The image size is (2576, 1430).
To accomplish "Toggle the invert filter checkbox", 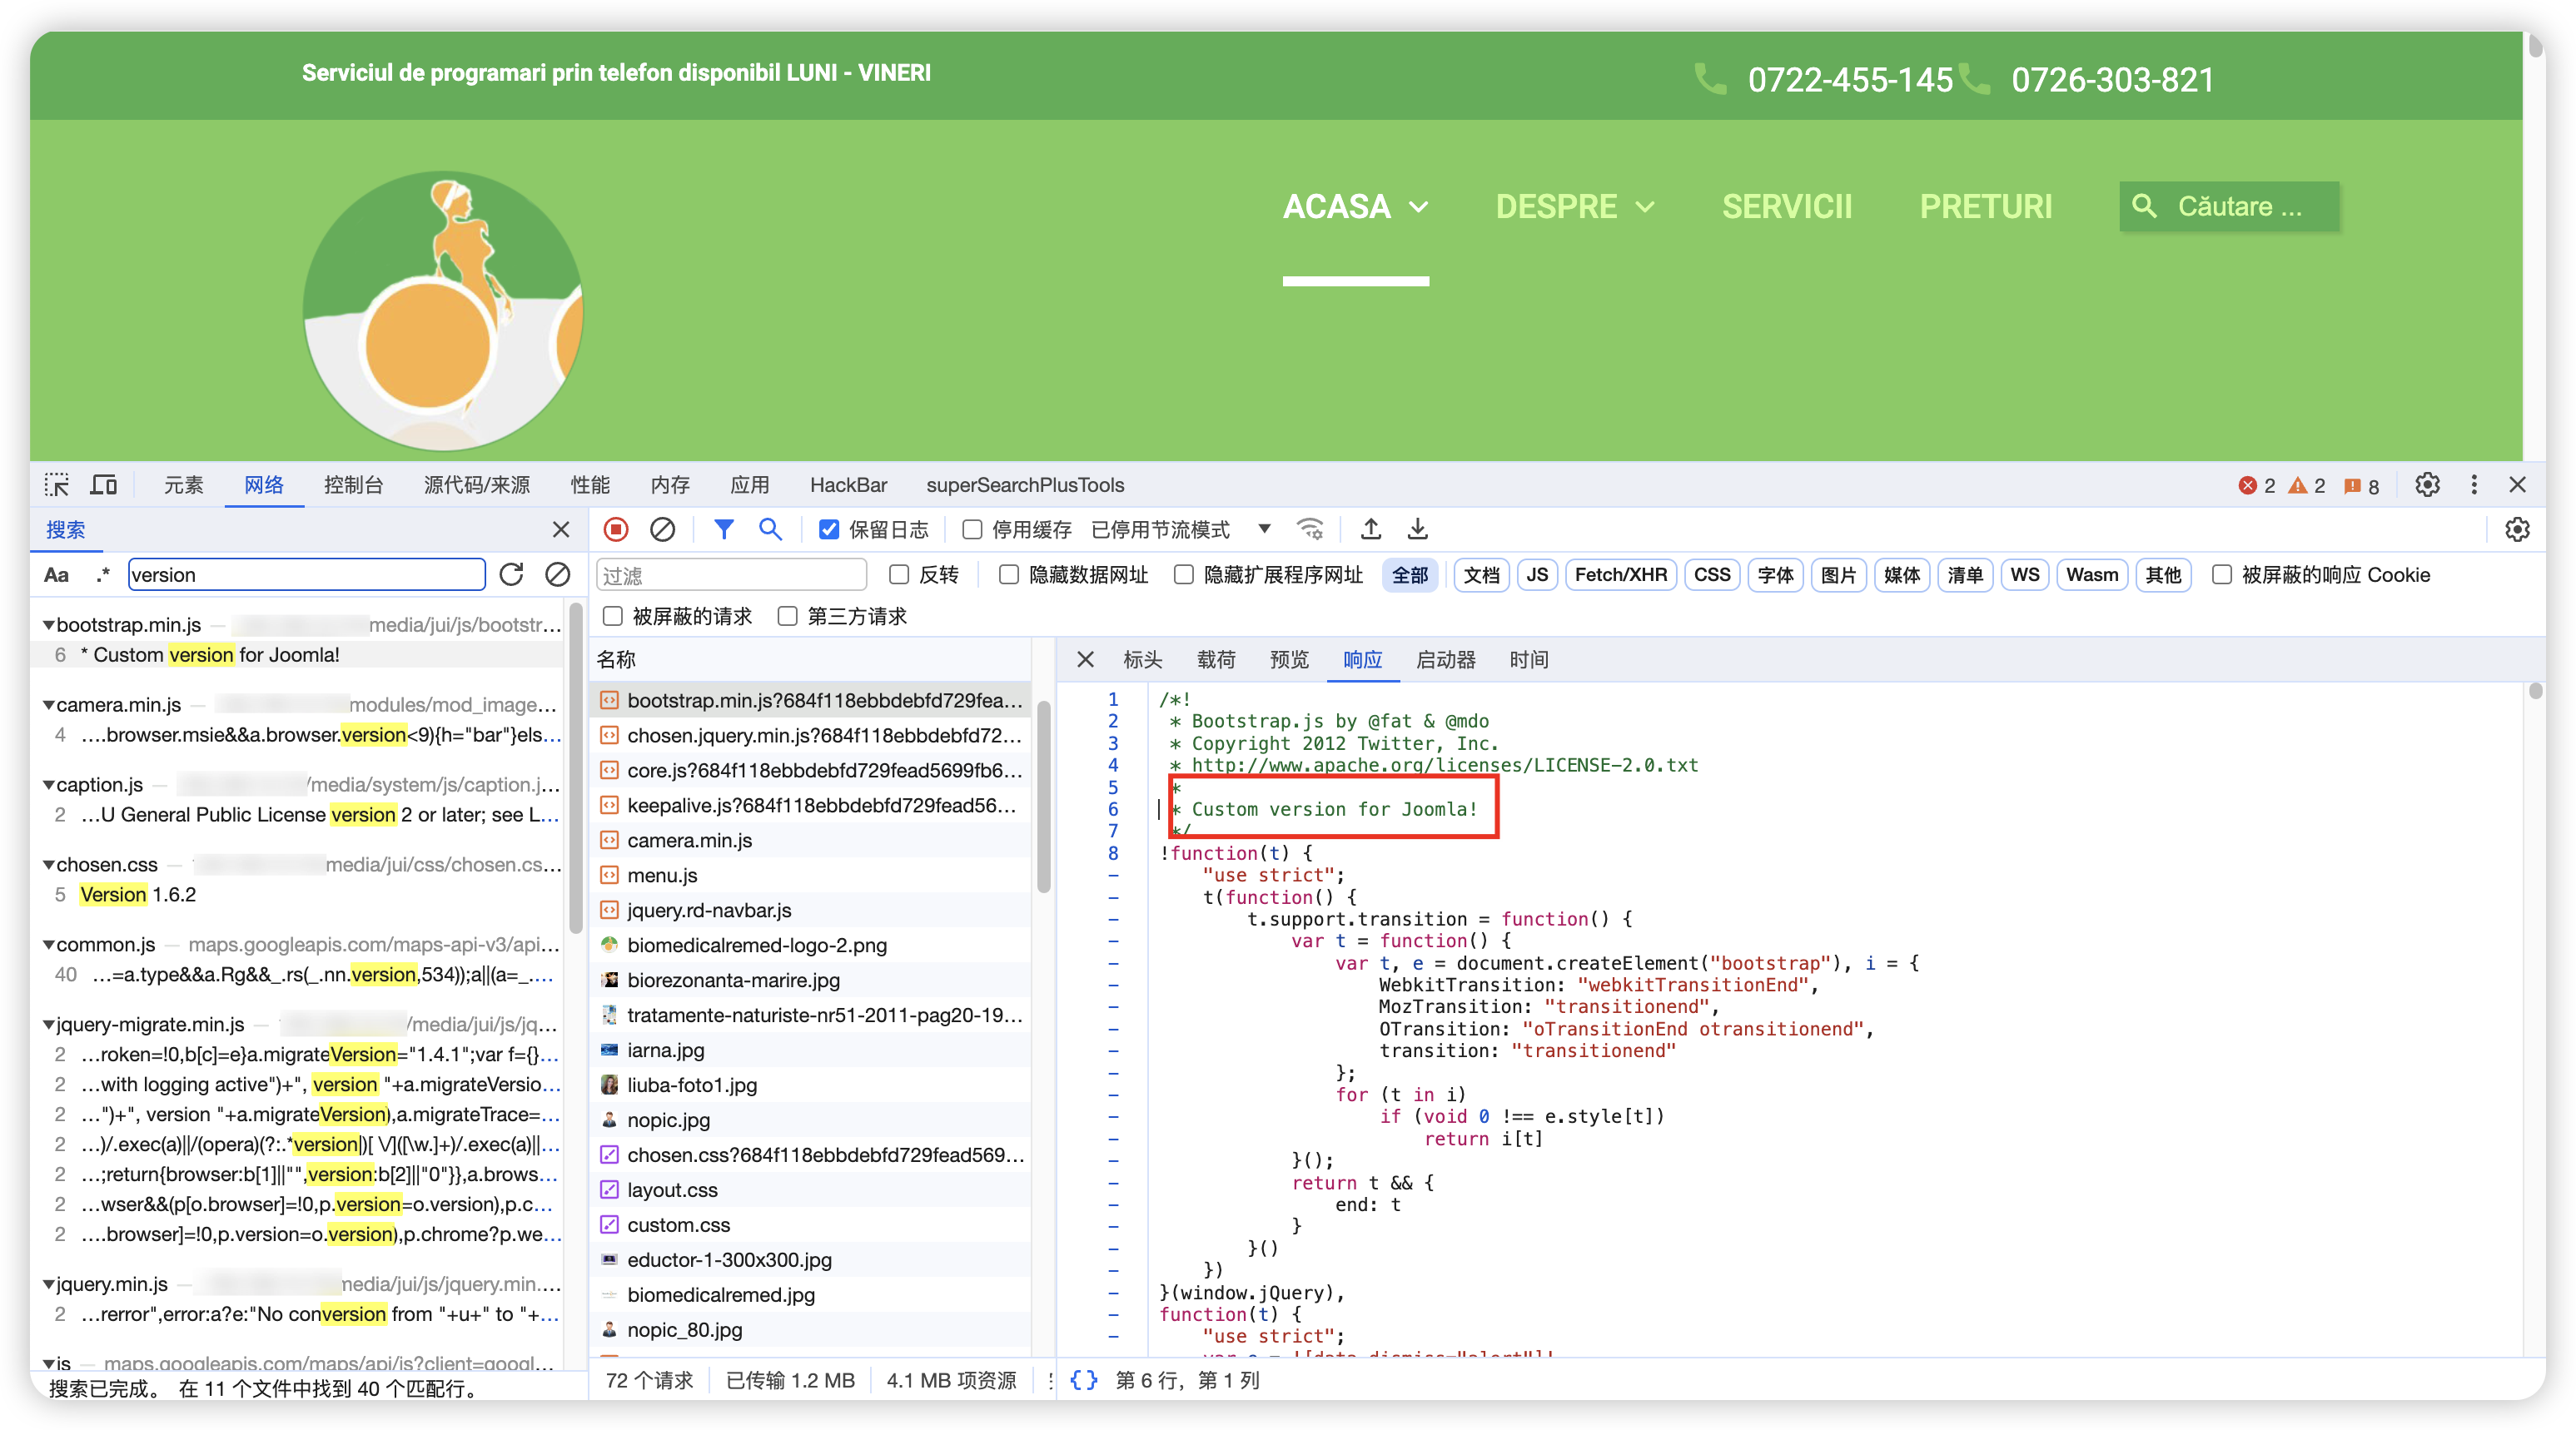I will [x=899, y=575].
